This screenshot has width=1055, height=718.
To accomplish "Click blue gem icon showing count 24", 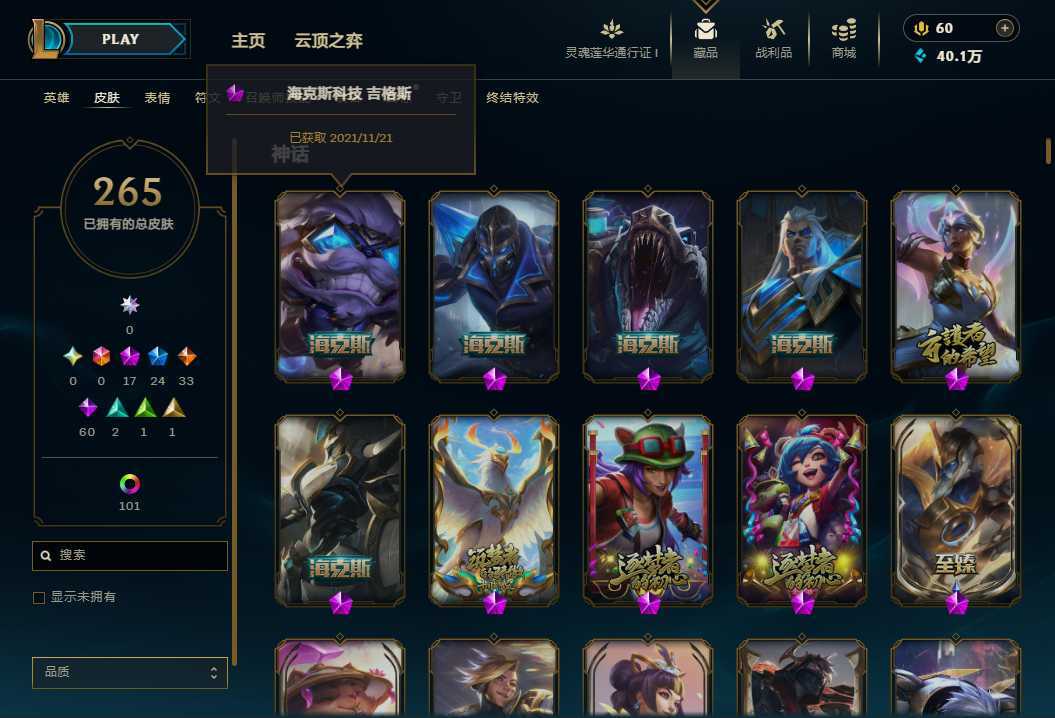I will coord(157,356).
